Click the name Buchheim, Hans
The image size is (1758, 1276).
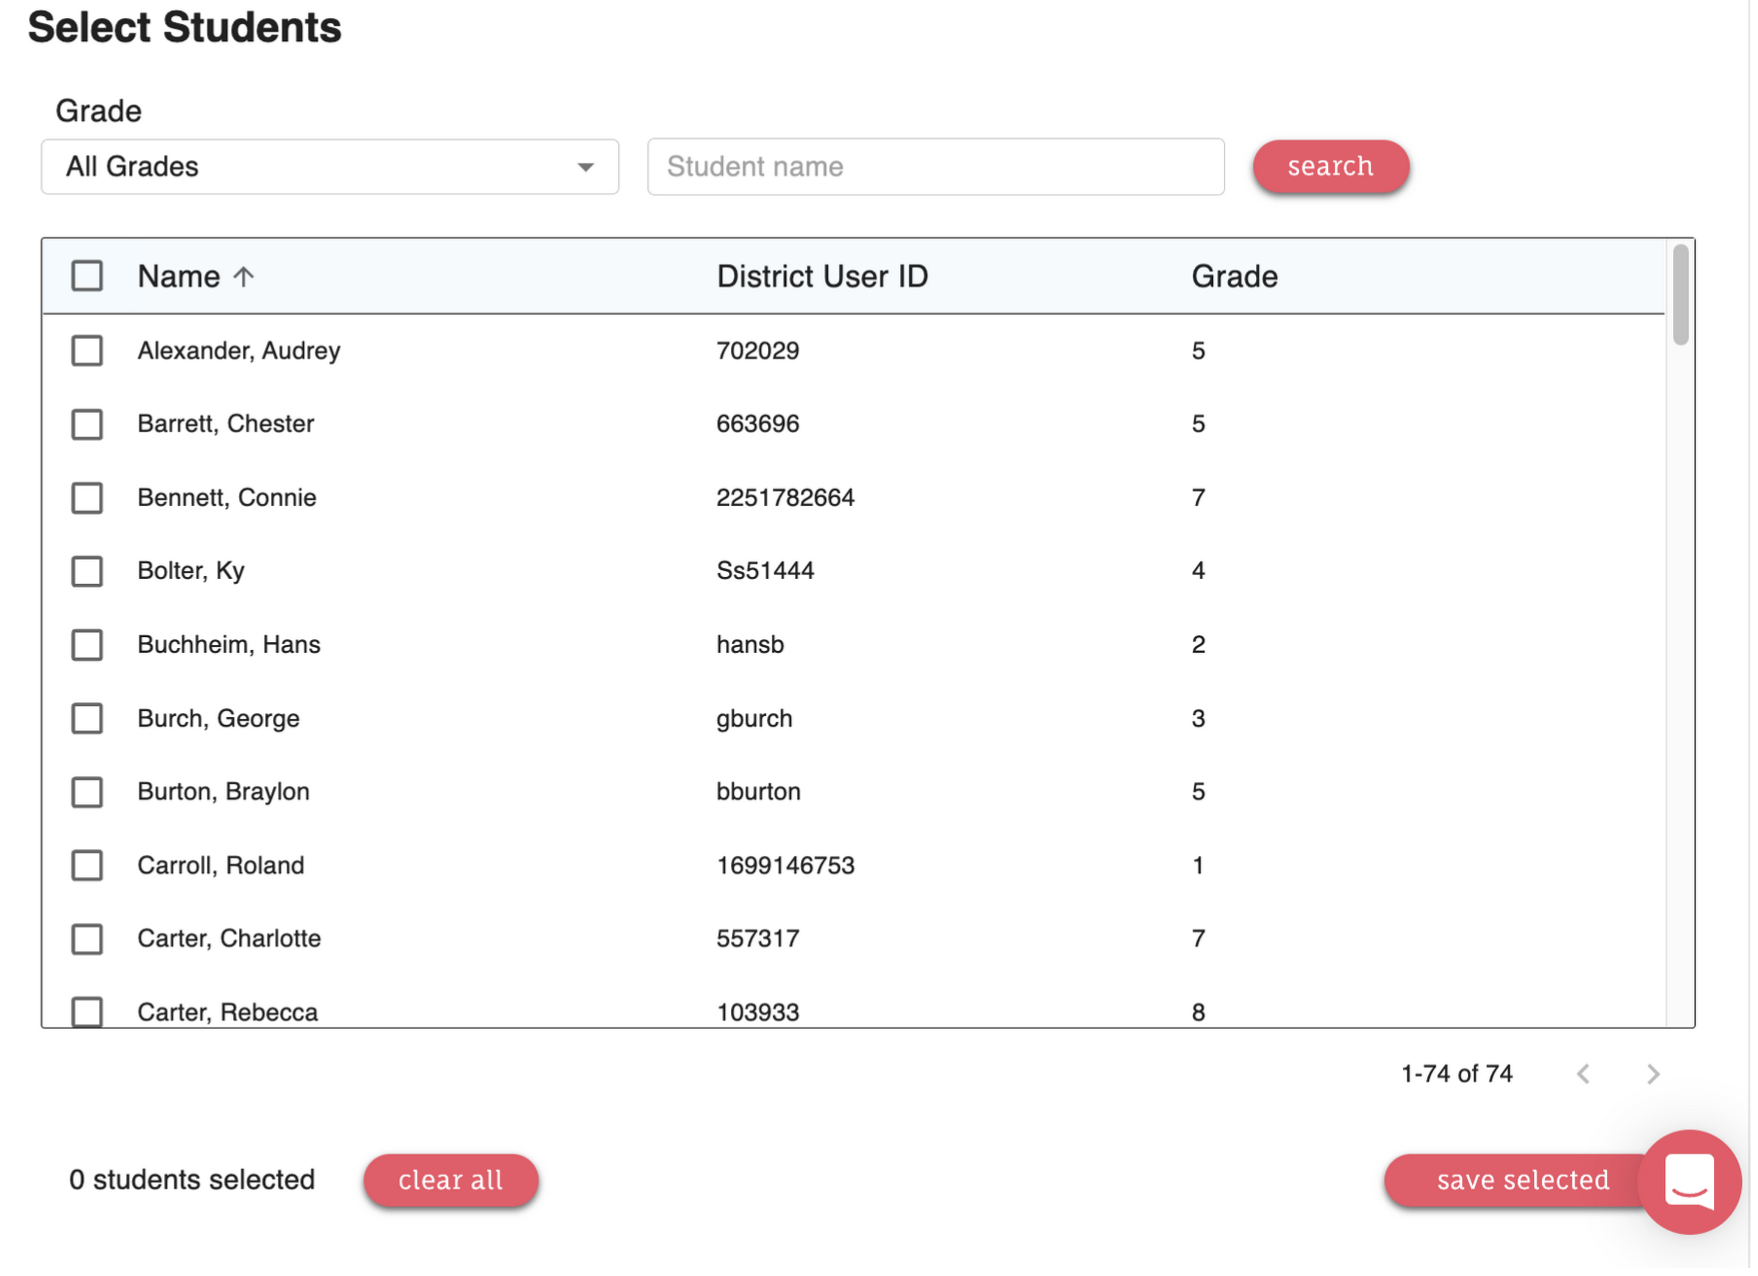tap(230, 646)
